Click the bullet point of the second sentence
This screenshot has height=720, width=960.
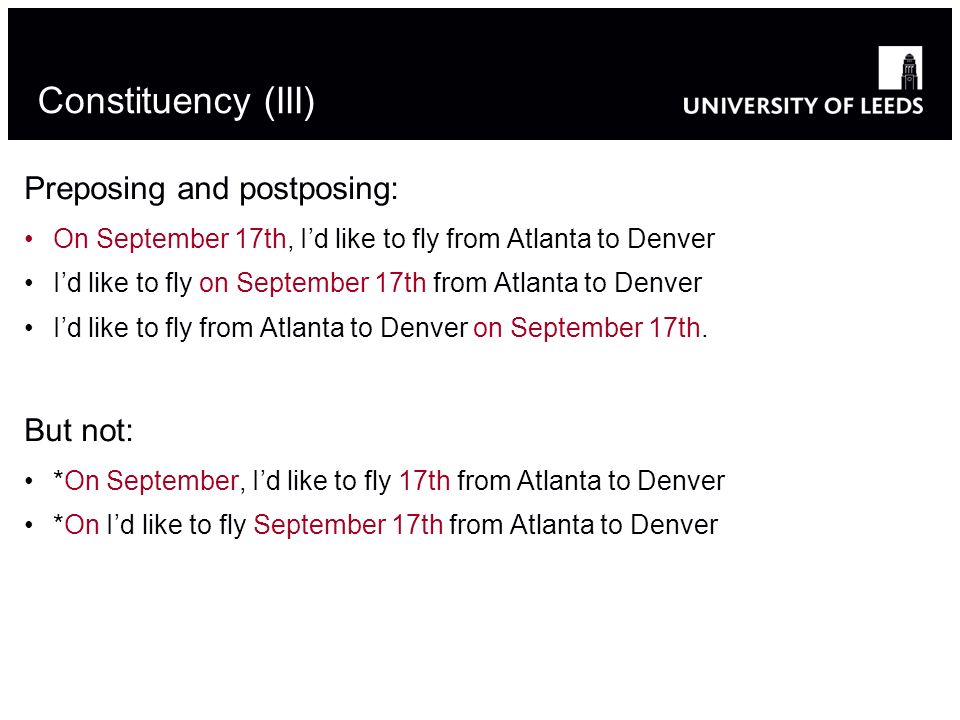tap(29, 283)
